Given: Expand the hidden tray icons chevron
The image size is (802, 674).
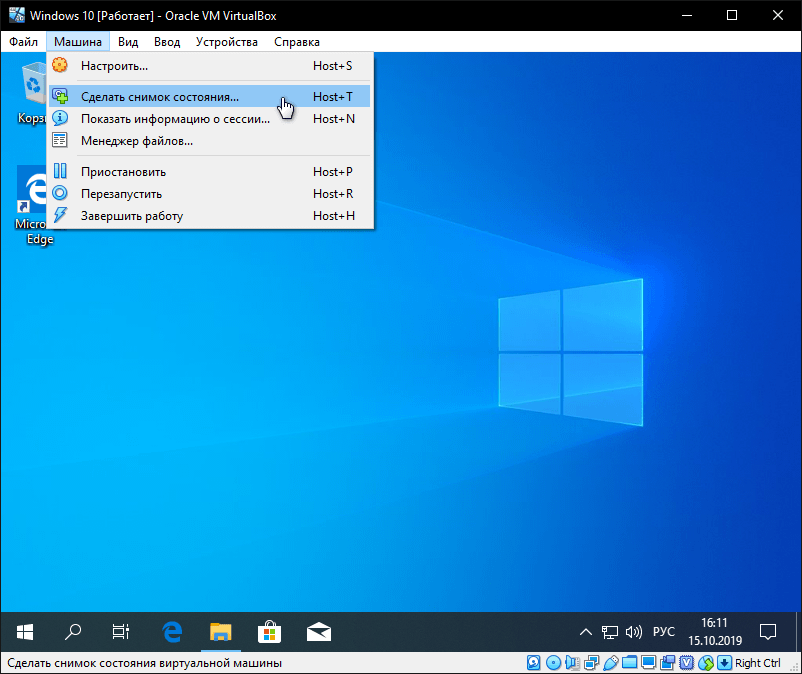Looking at the screenshot, I should pos(587,633).
